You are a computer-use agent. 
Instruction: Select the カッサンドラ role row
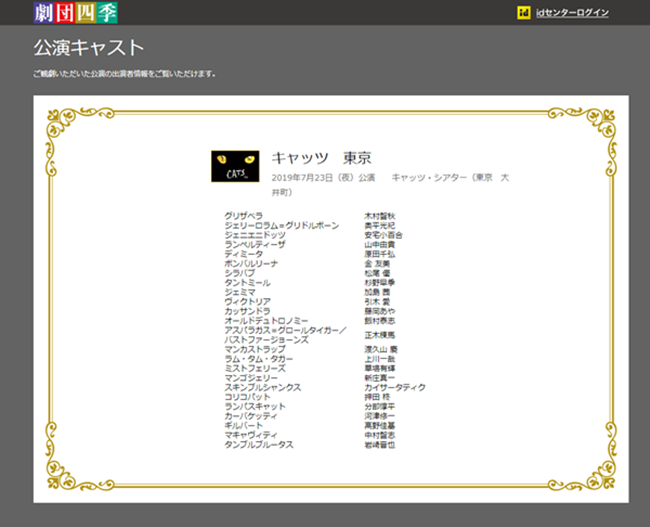point(247,311)
